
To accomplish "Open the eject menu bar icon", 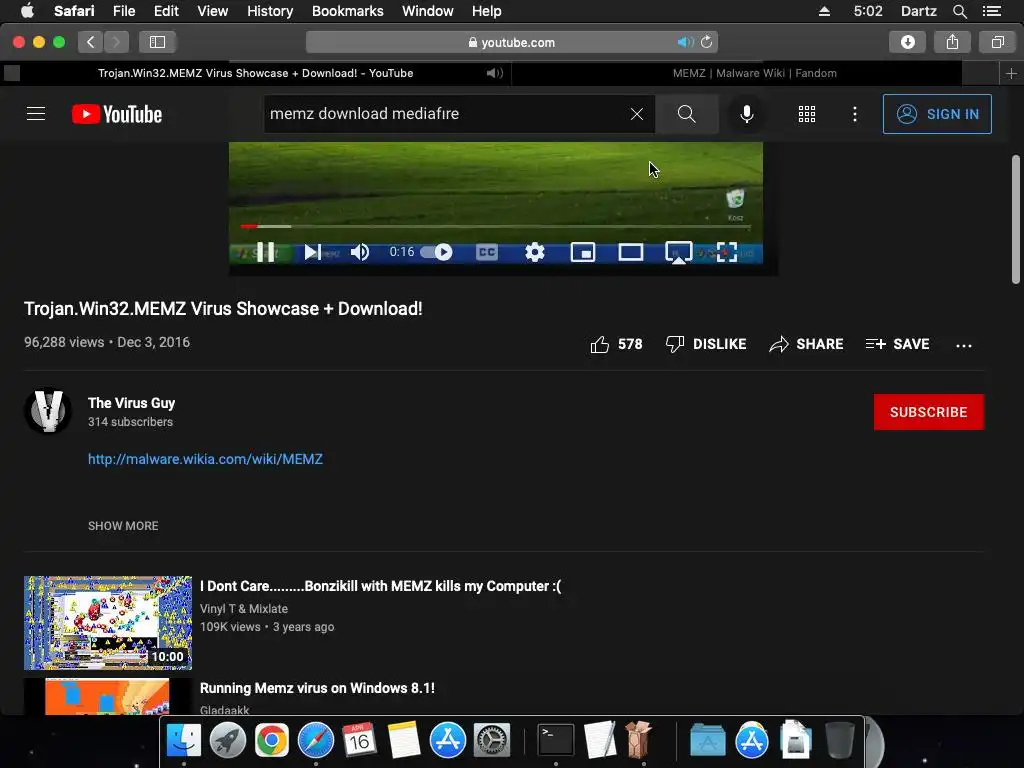I will (824, 11).
